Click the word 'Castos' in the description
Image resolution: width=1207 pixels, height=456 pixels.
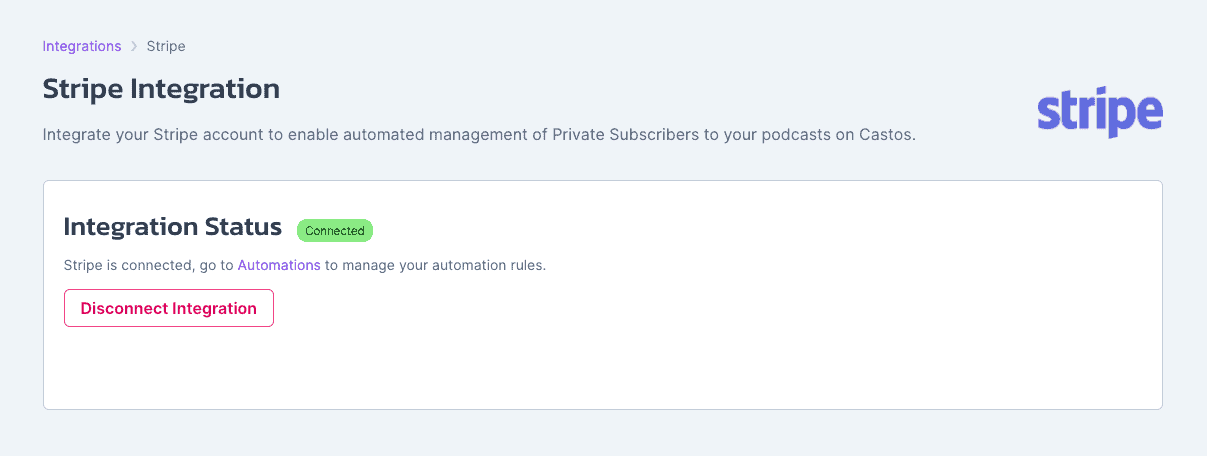pyautogui.click(x=885, y=134)
